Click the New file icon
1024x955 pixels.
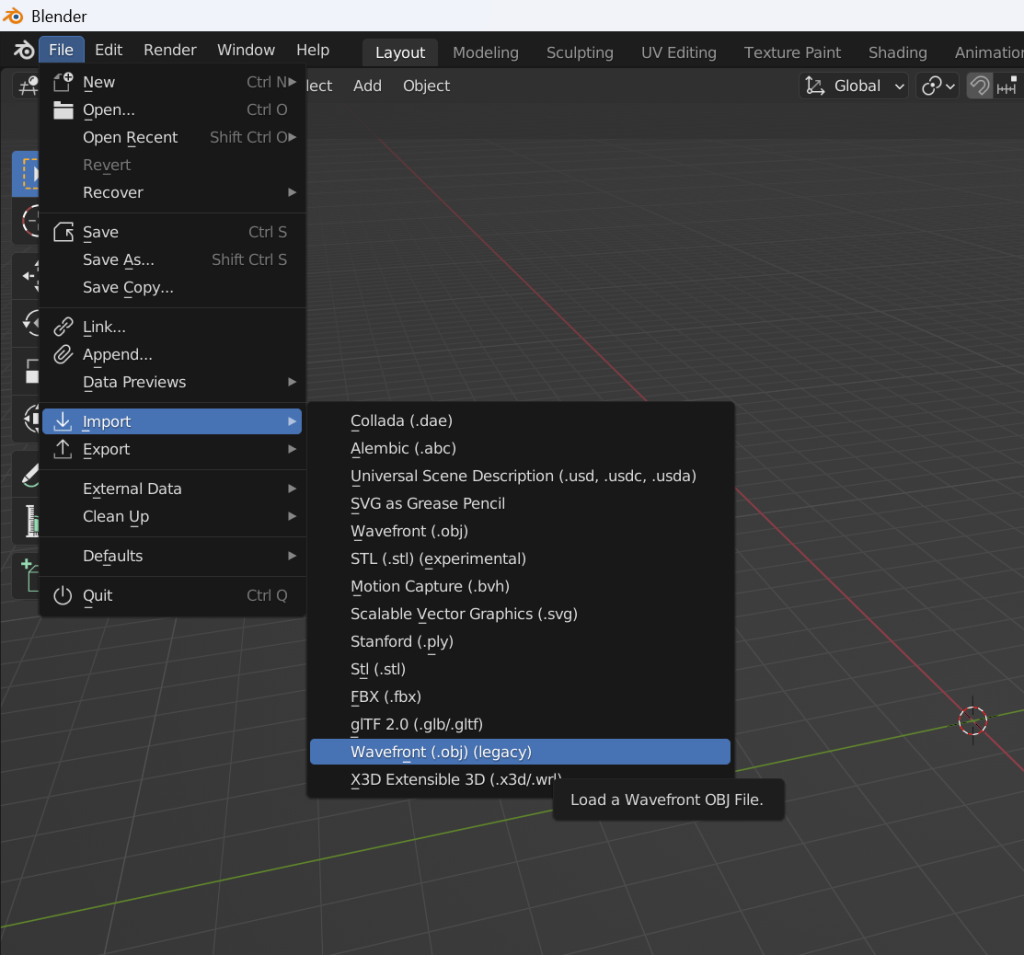click(63, 82)
